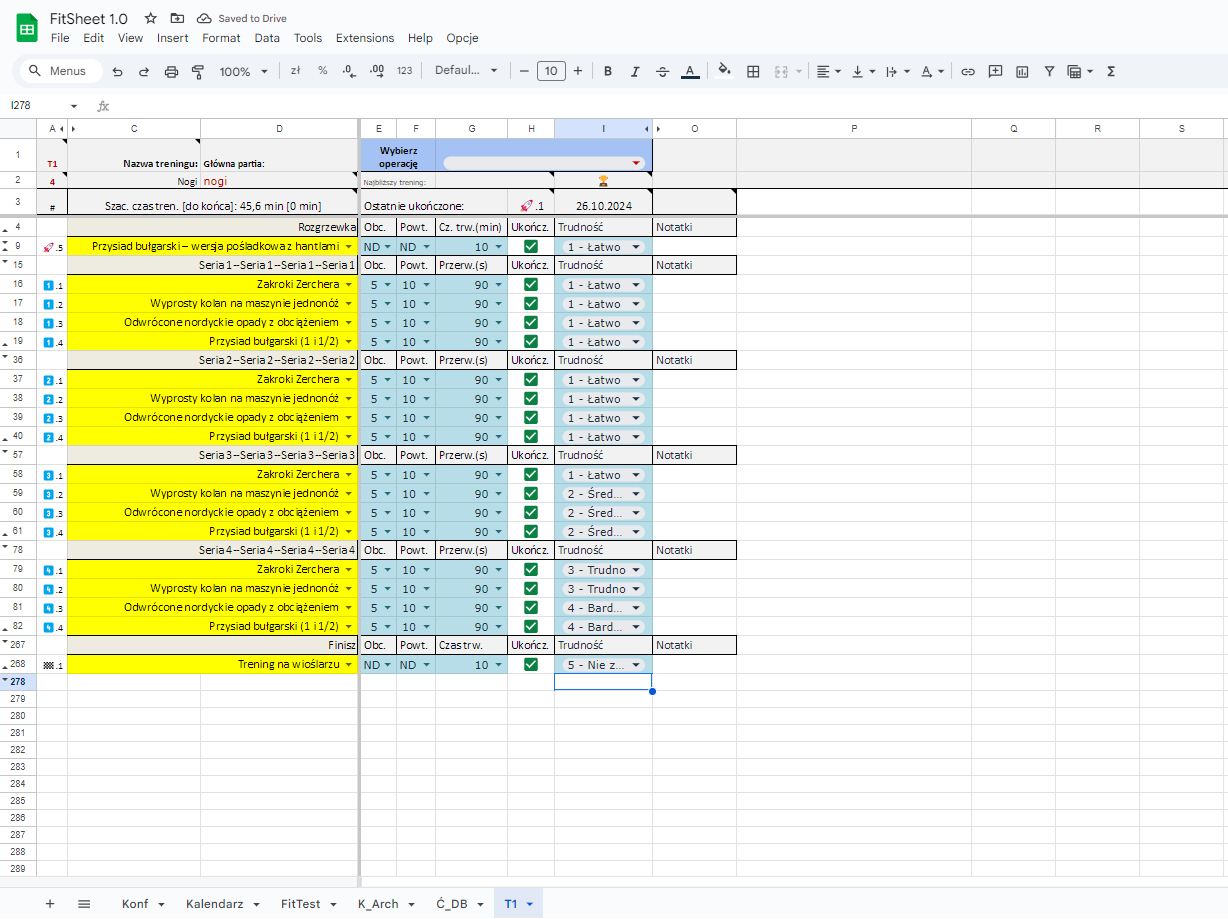This screenshot has height=919, width=1228.
Task: Click the Print icon in toolbar
Action: click(171, 71)
